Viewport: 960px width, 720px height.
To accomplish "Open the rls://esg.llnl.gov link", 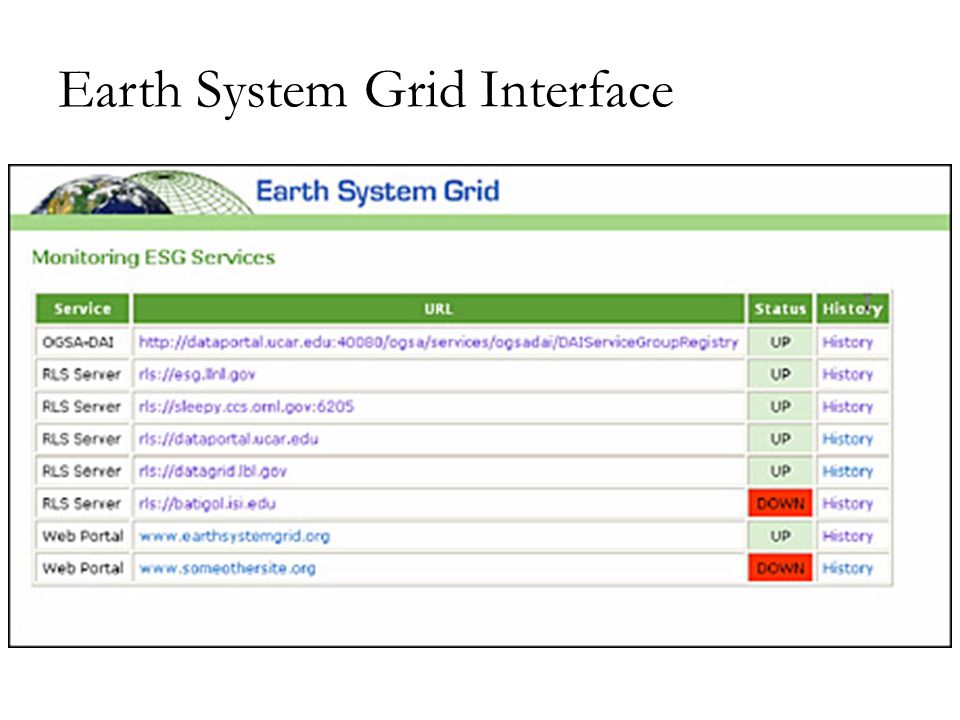I will (x=197, y=375).
